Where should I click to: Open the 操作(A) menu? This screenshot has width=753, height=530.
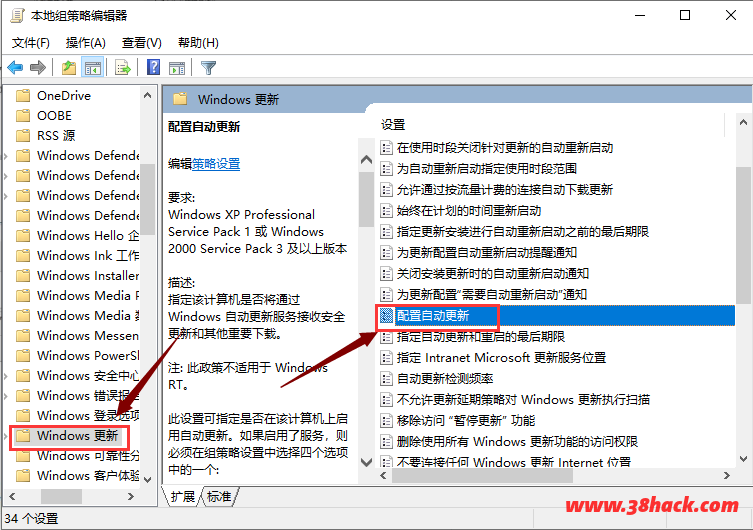[x=85, y=42]
